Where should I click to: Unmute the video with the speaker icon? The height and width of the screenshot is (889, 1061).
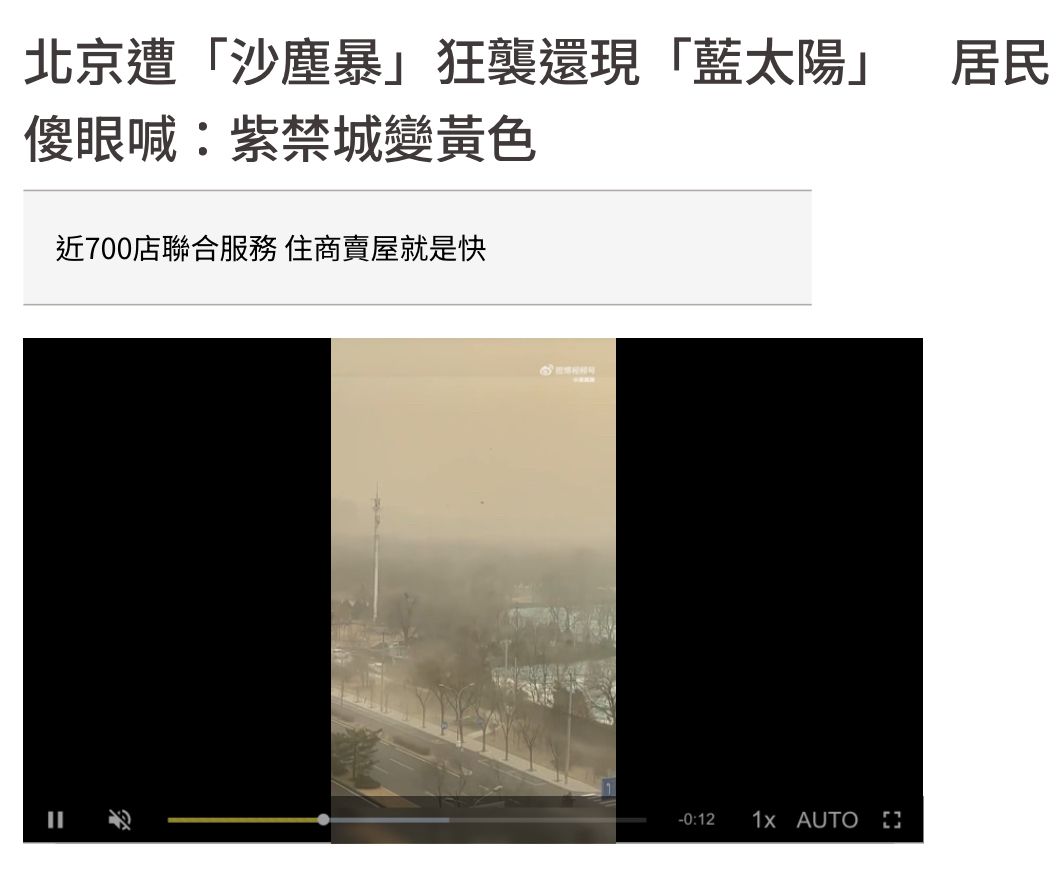tap(120, 820)
